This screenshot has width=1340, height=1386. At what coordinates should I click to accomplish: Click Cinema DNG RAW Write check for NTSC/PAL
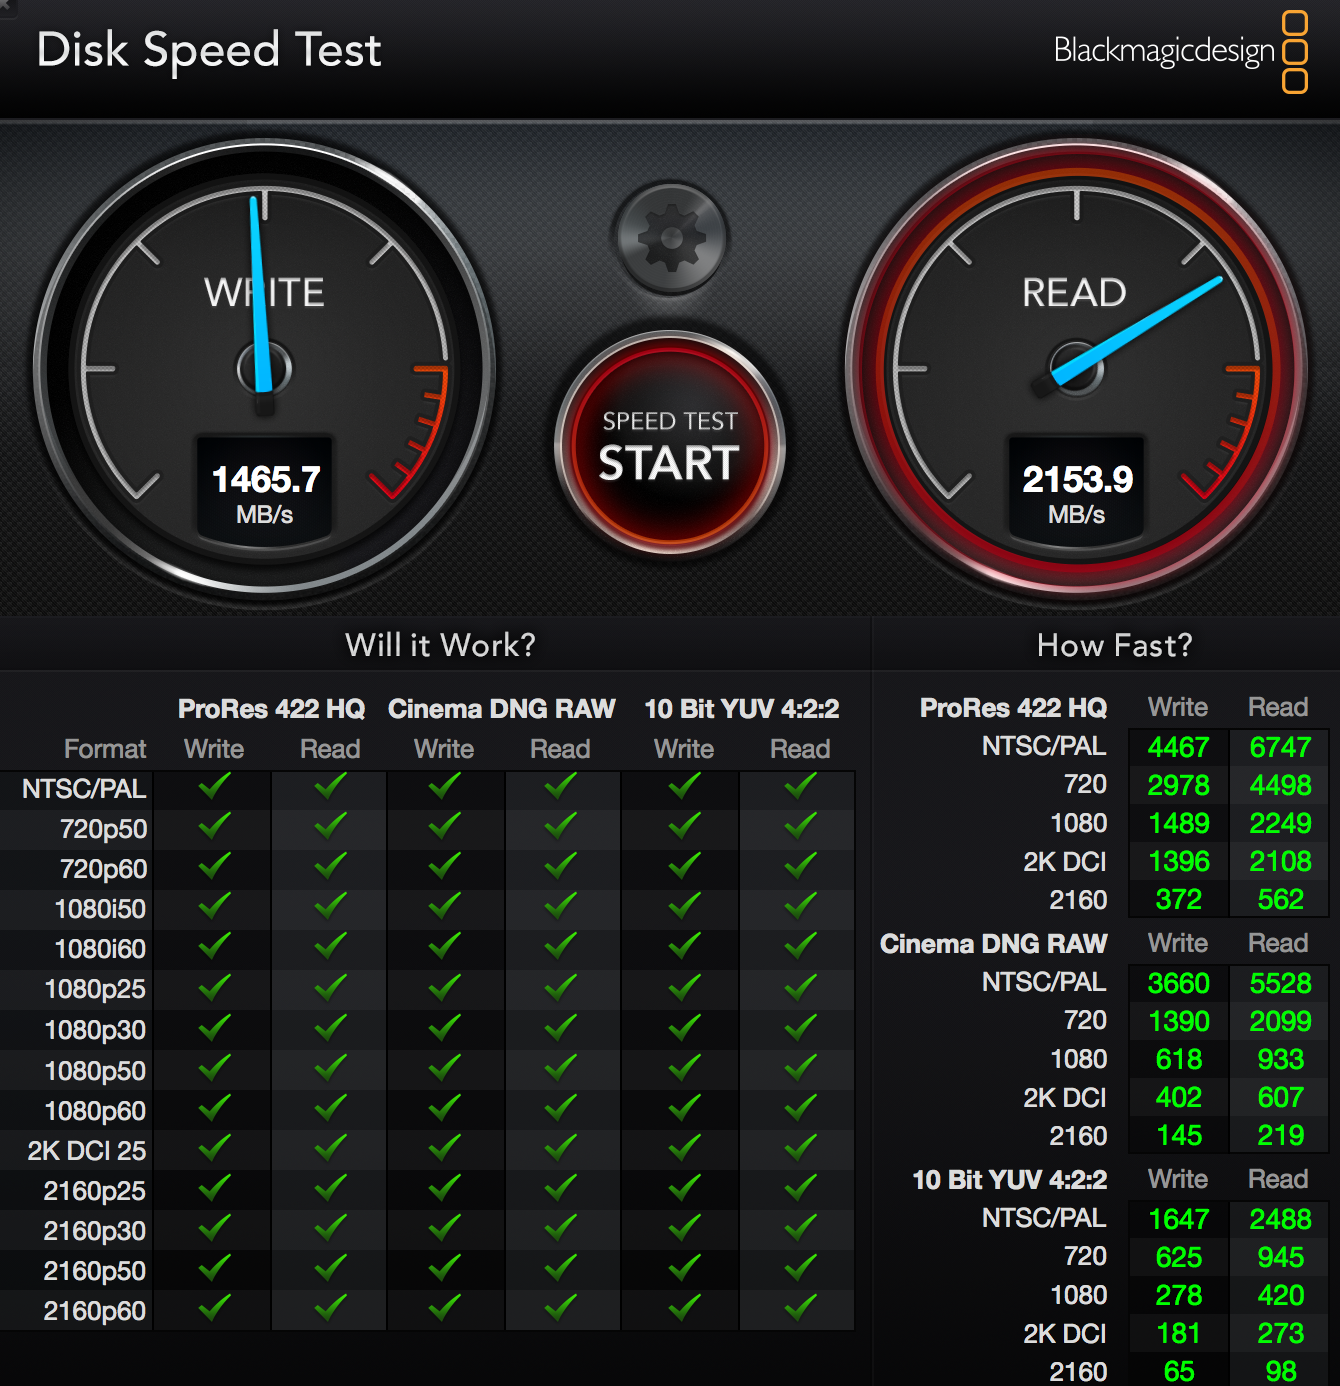444,787
